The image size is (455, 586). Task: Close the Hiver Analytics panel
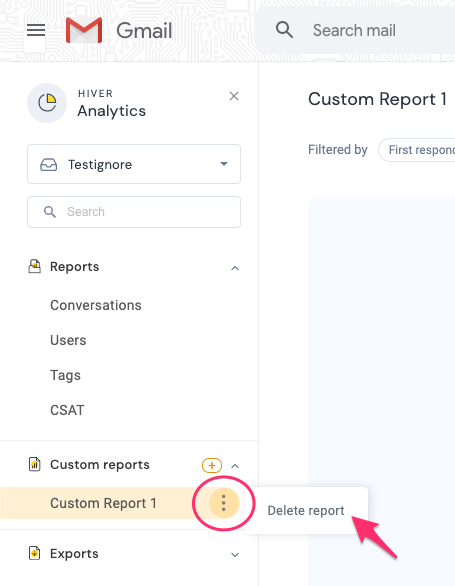(234, 96)
